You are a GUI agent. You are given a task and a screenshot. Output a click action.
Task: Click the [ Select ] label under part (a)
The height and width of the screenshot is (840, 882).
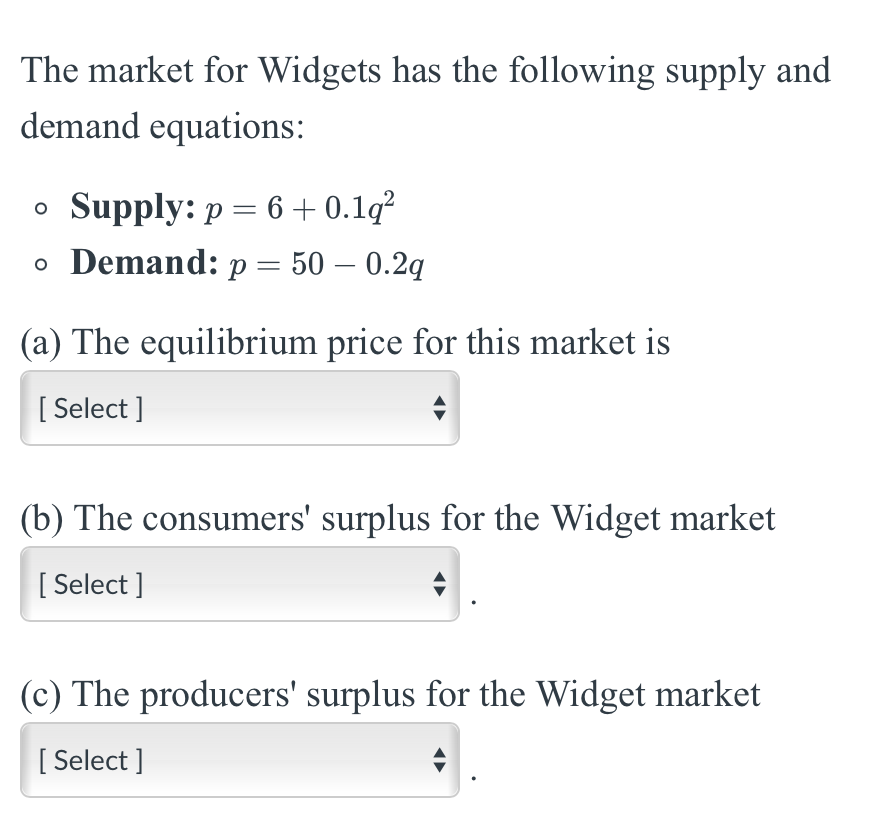click(x=90, y=407)
